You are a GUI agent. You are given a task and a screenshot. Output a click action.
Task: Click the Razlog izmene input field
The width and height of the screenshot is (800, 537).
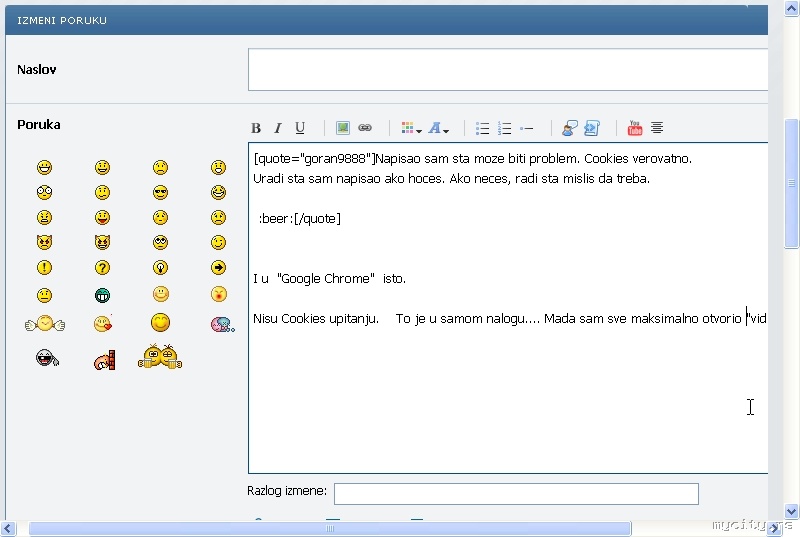[x=516, y=494]
